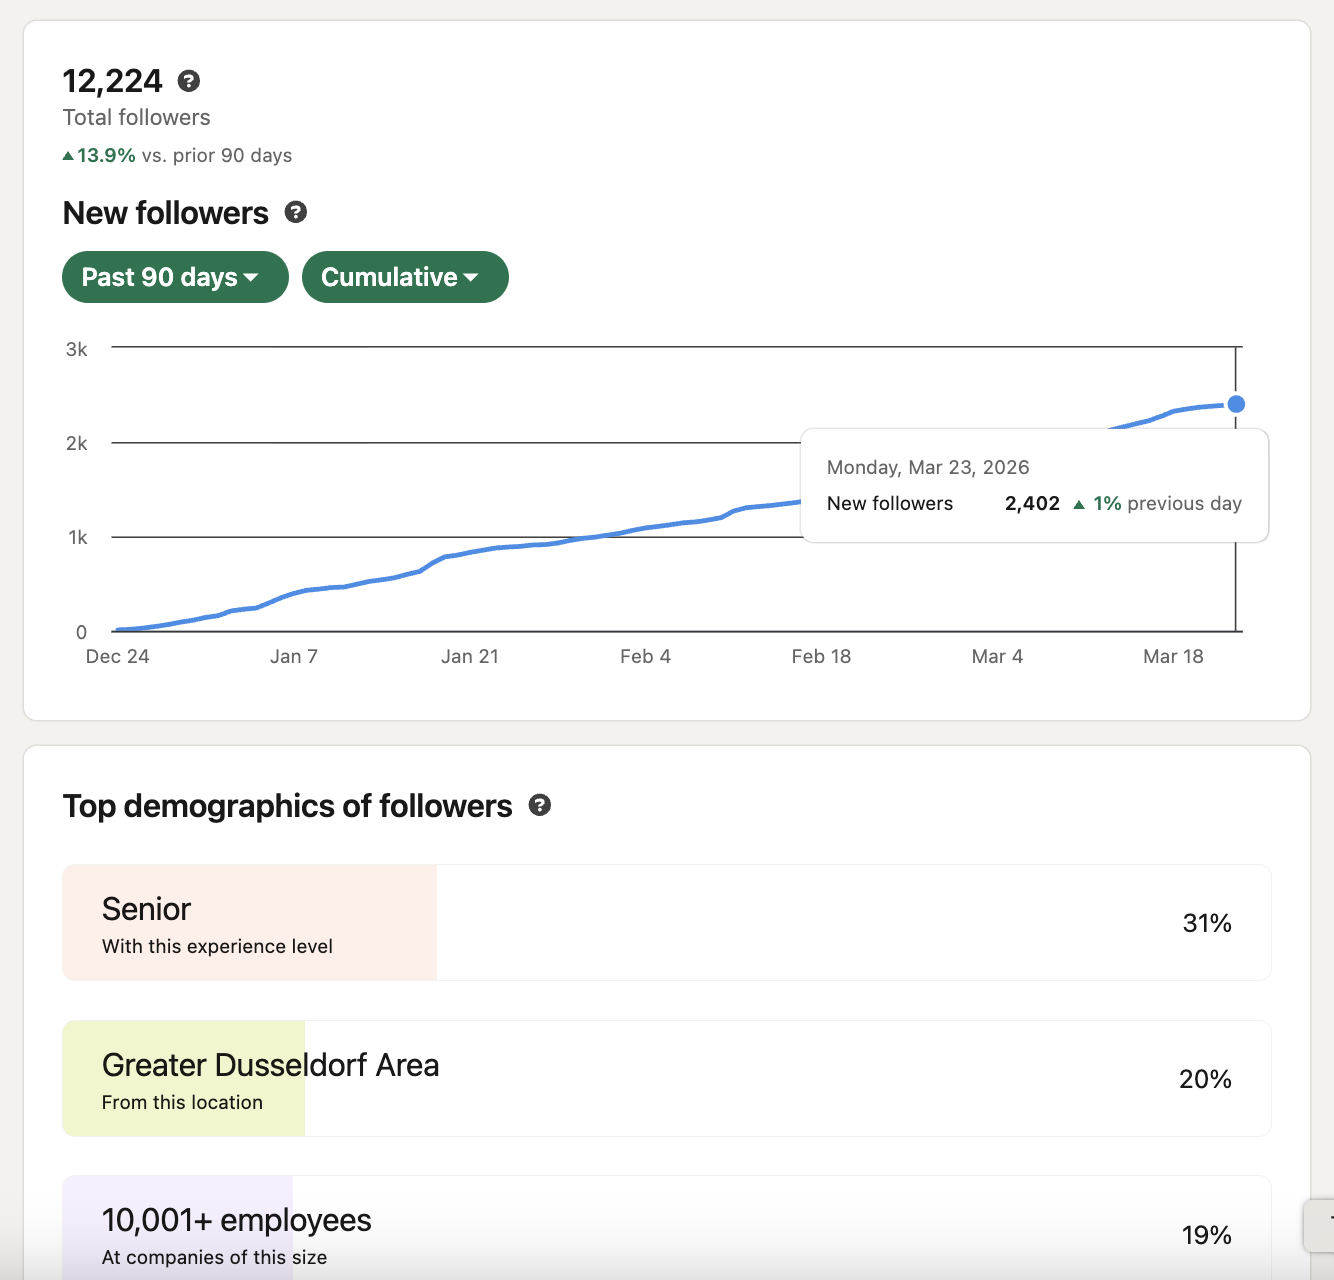Open the help tooltip beside total followers count
Screen dimensions: 1334x1280
click(189, 81)
